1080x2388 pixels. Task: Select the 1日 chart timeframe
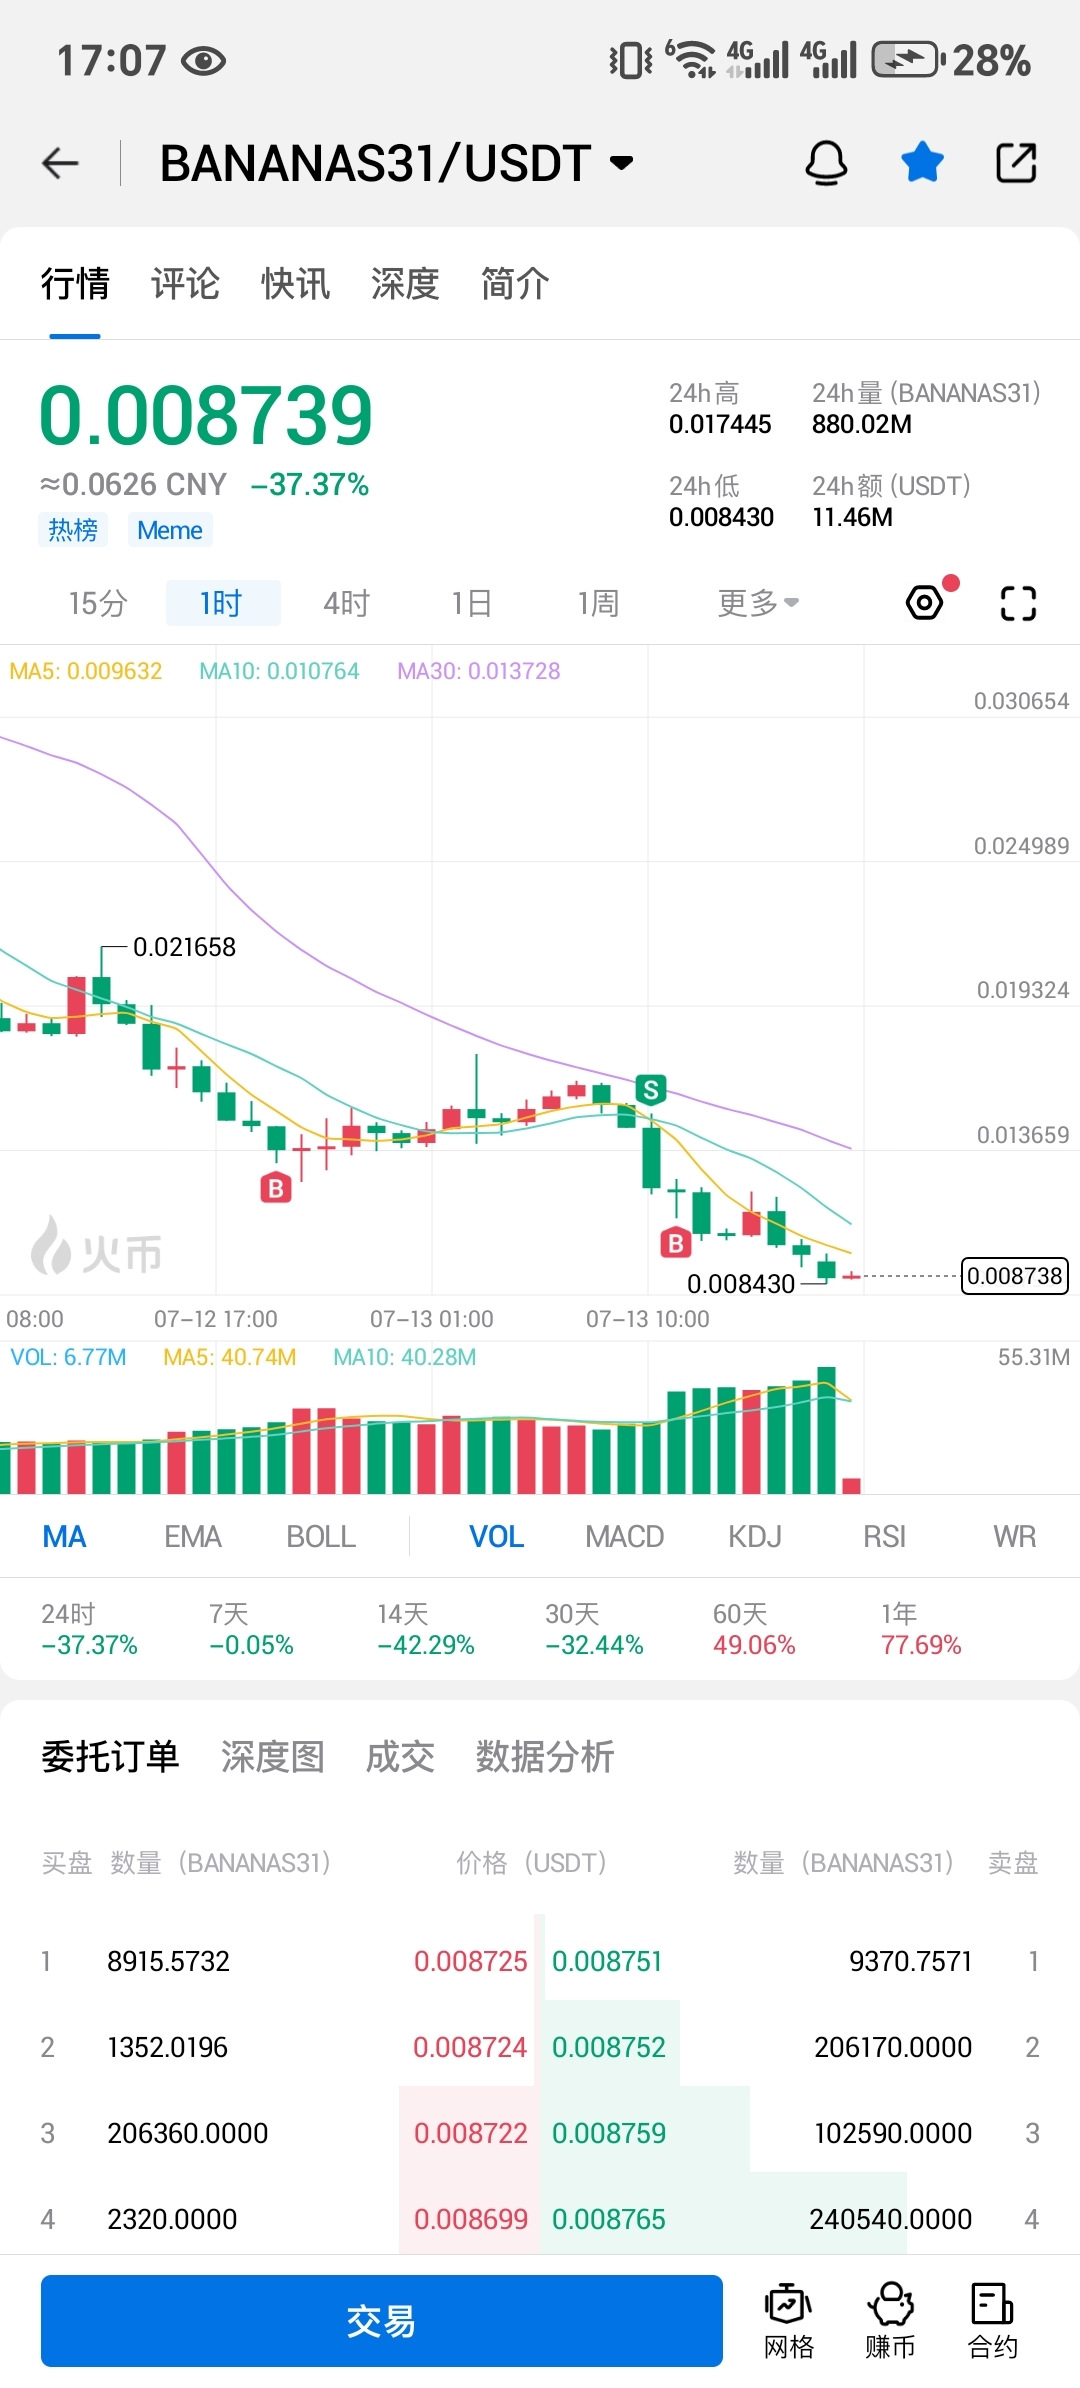(x=472, y=602)
